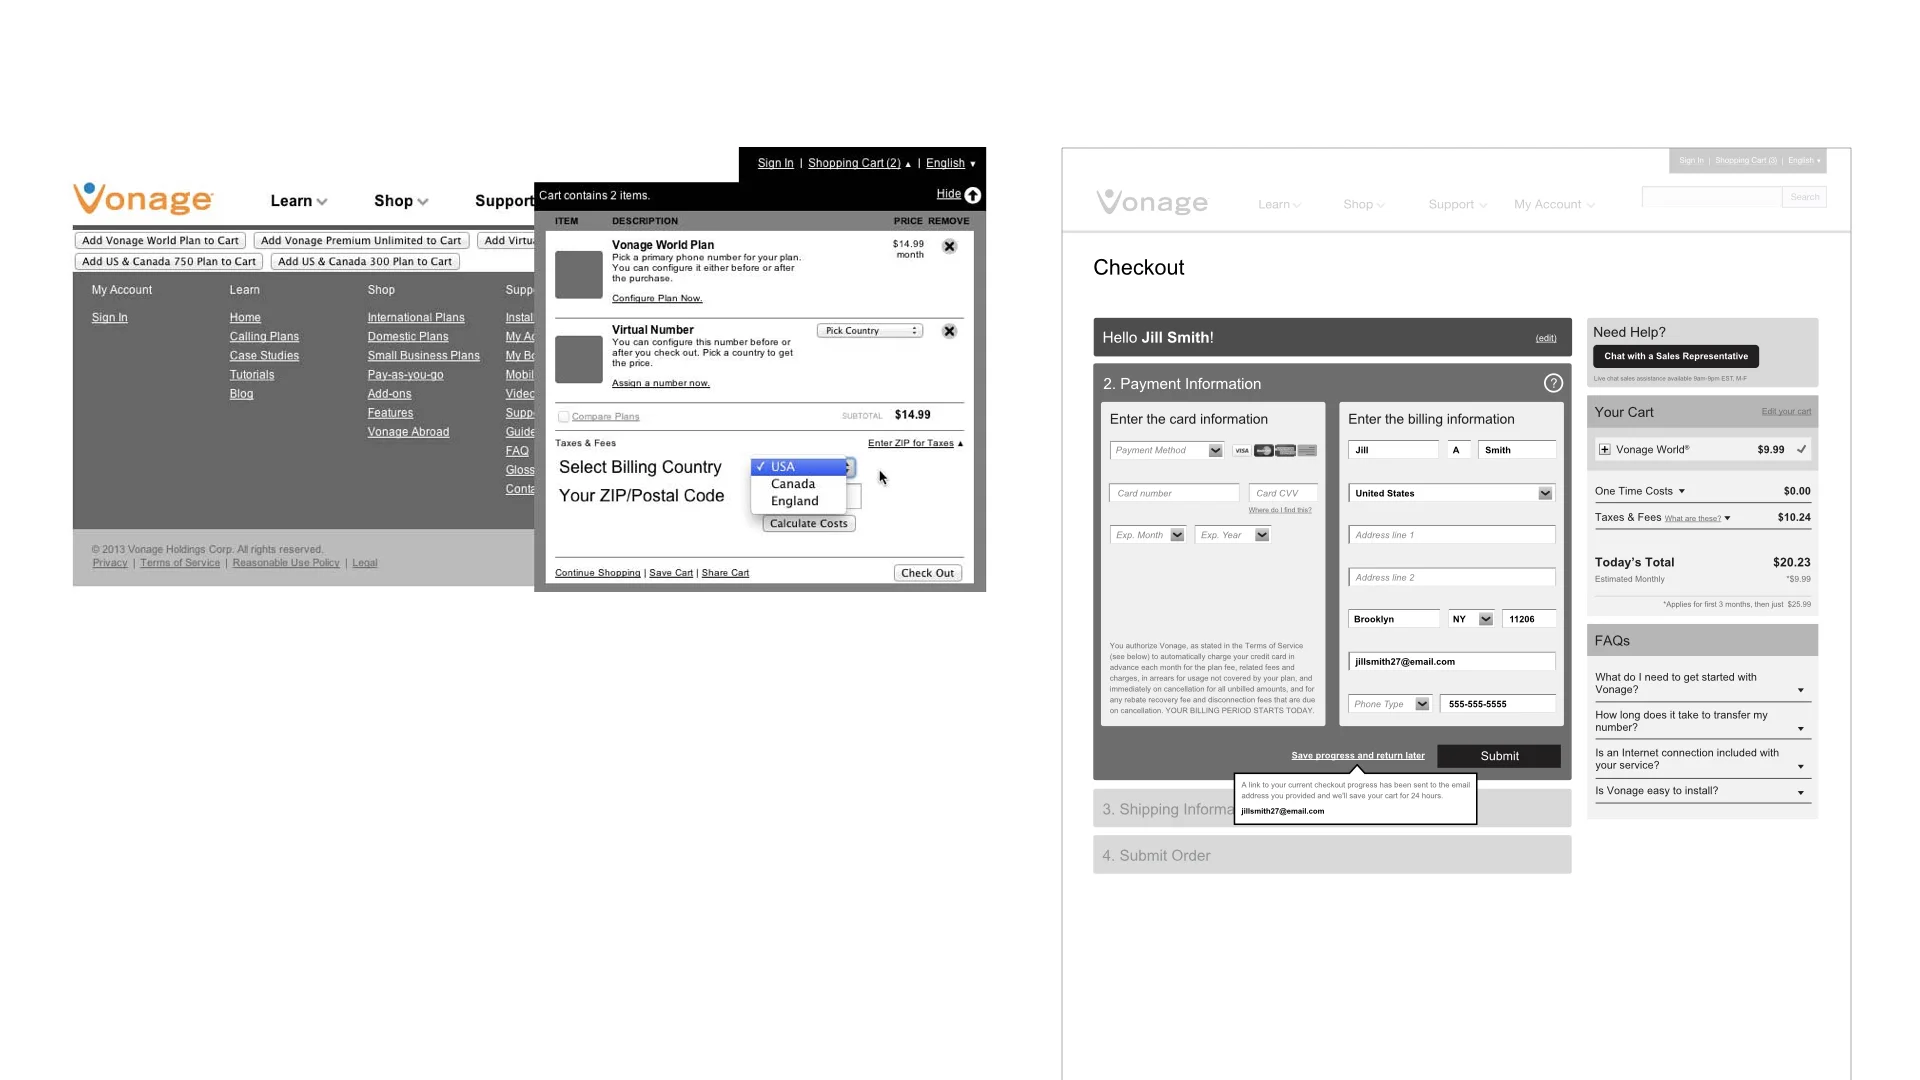Expand 'Is Vonage easy to install?' FAQ

coord(1800,792)
